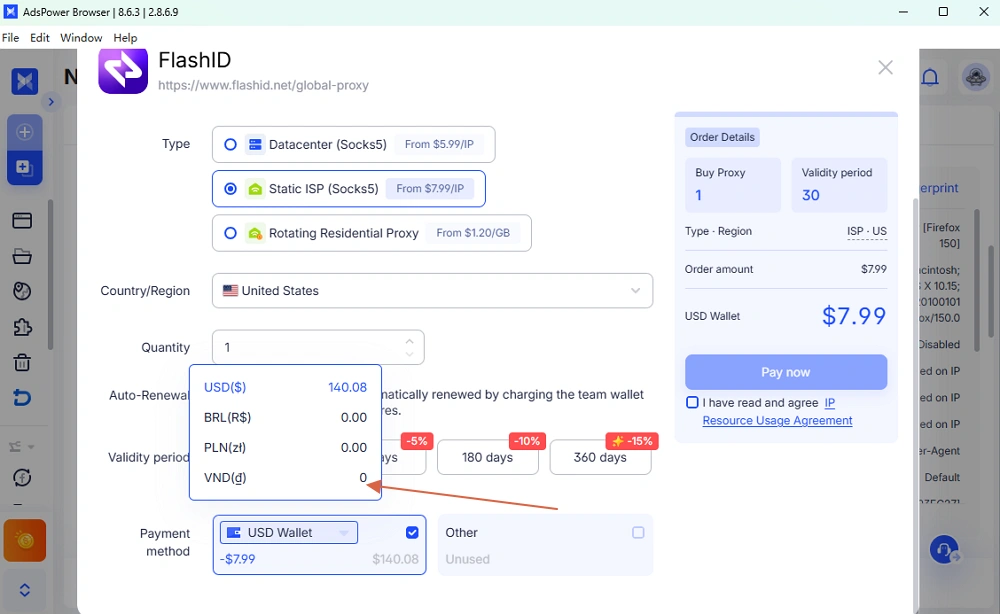Expand the automation dropdown icon in sidebar
The width and height of the screenshot is (1000, 614).
pyautogui.click(x=22, y=446)
